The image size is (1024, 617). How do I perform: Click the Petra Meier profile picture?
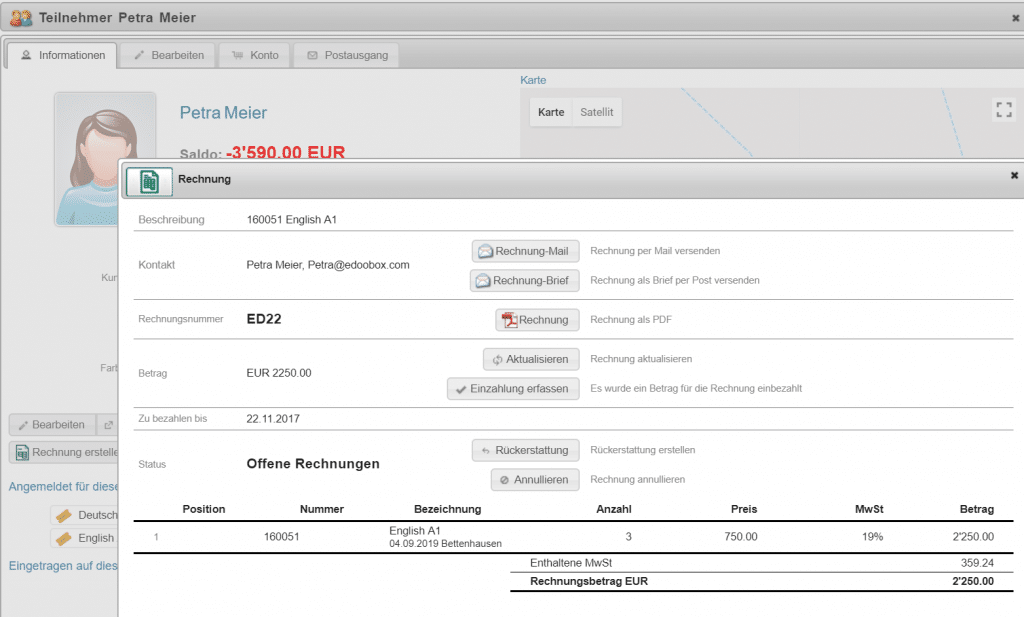coord(104,160)
